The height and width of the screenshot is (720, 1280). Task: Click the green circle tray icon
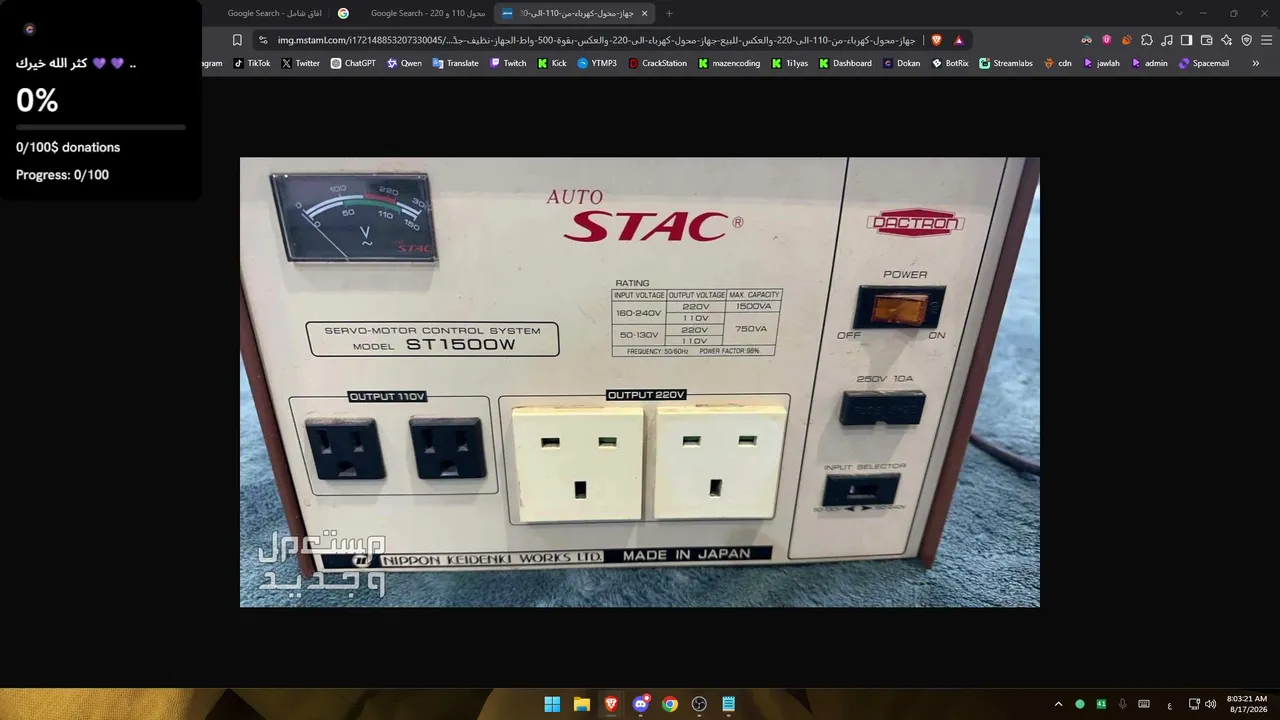pyautogui.click(x=1080, y=704)
